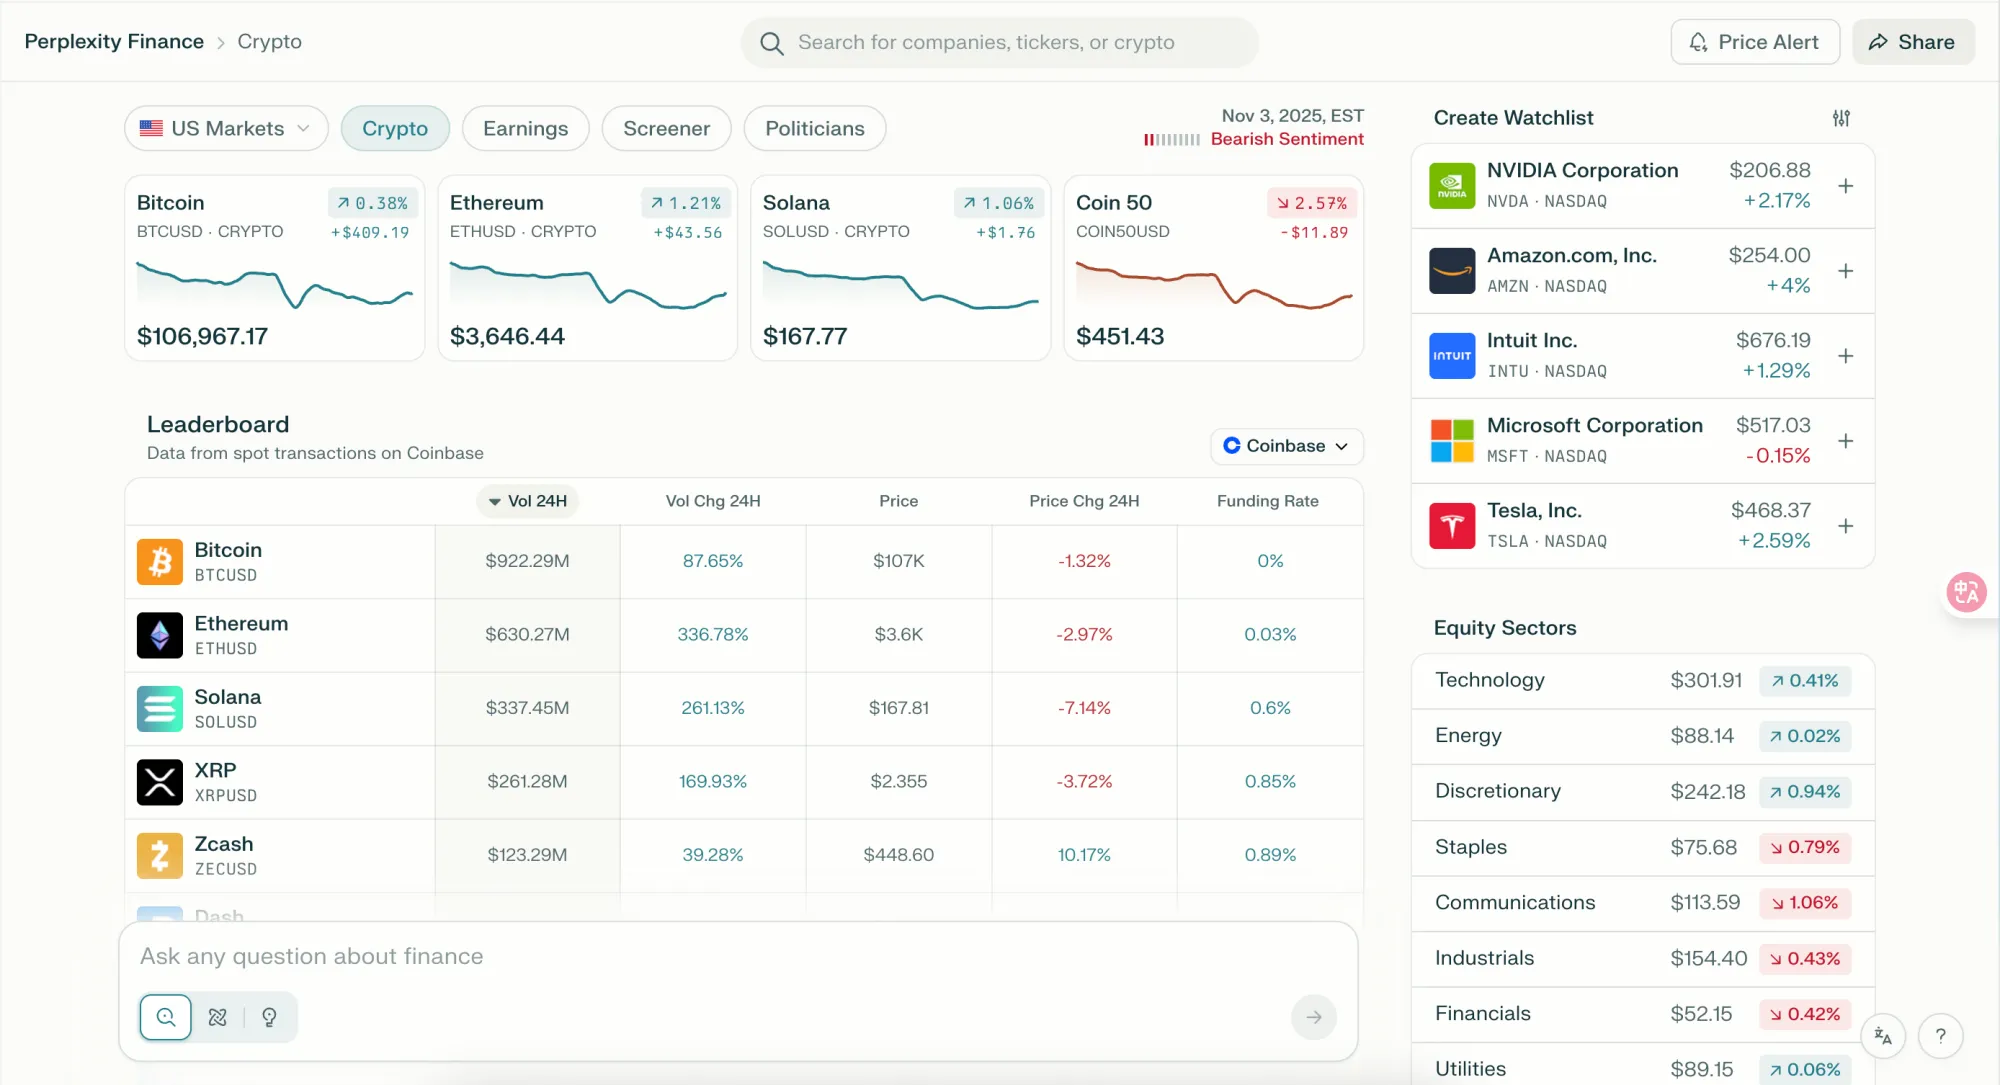Select the search mode in ask box
This screenshot has height=1085, width=2000.
click(x=166, y=1017)
